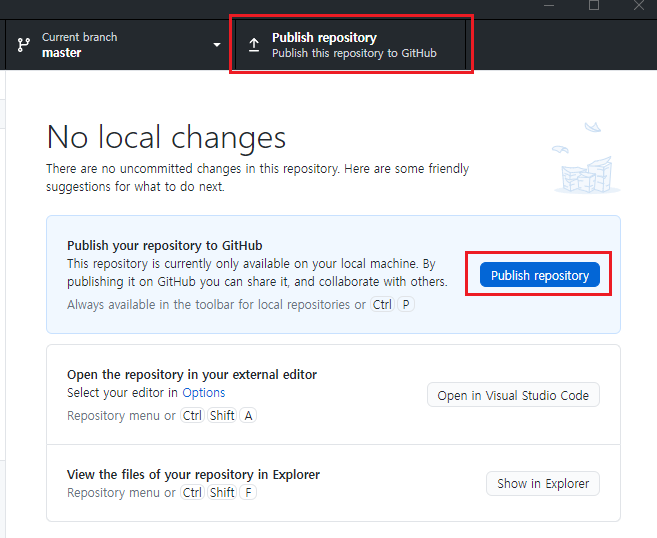
Task: Minimize the GitHub Desktop window
Action: click(549, 5)
